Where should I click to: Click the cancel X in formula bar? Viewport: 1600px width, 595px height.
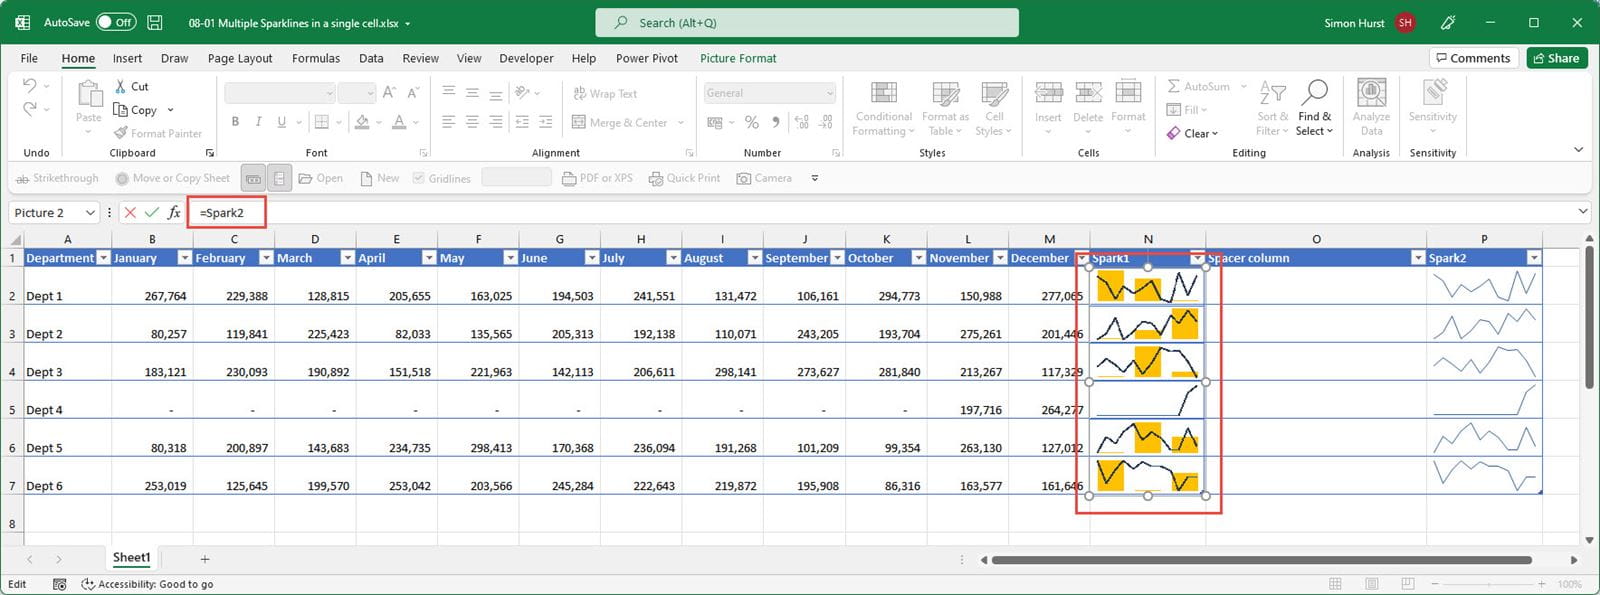[130, 212]
